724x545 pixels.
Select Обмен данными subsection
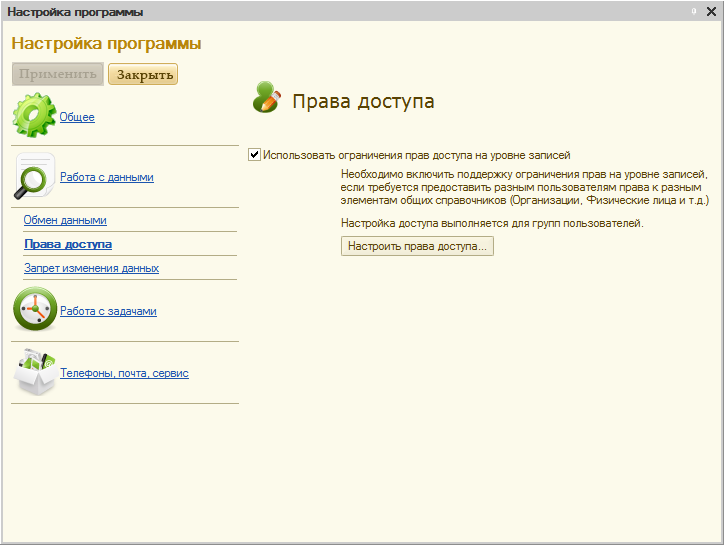point(65,220)
